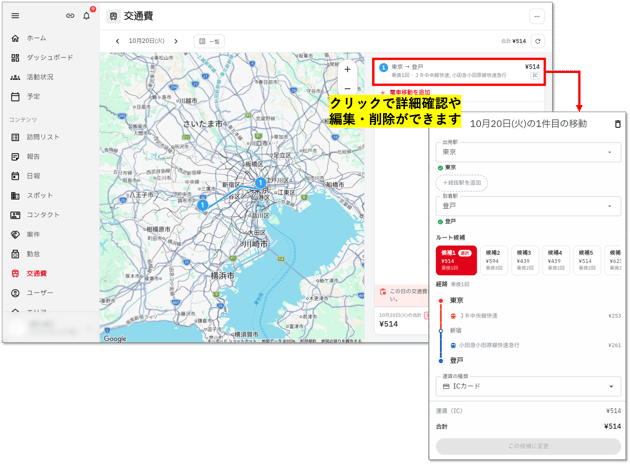The height and width of the screenshot is (464, 630).
Task: Click the コンタクト icon in the sidebar
Action: [15, 215]
